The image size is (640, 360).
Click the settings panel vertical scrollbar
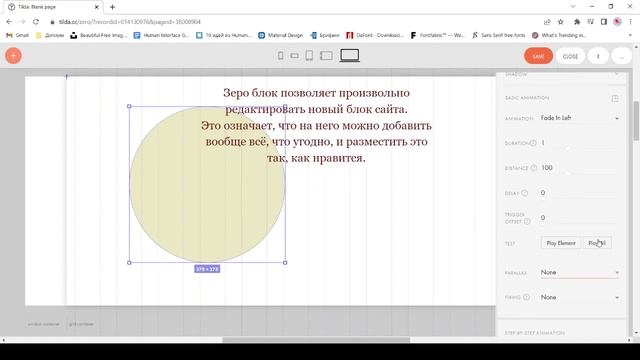pos(636,120)
